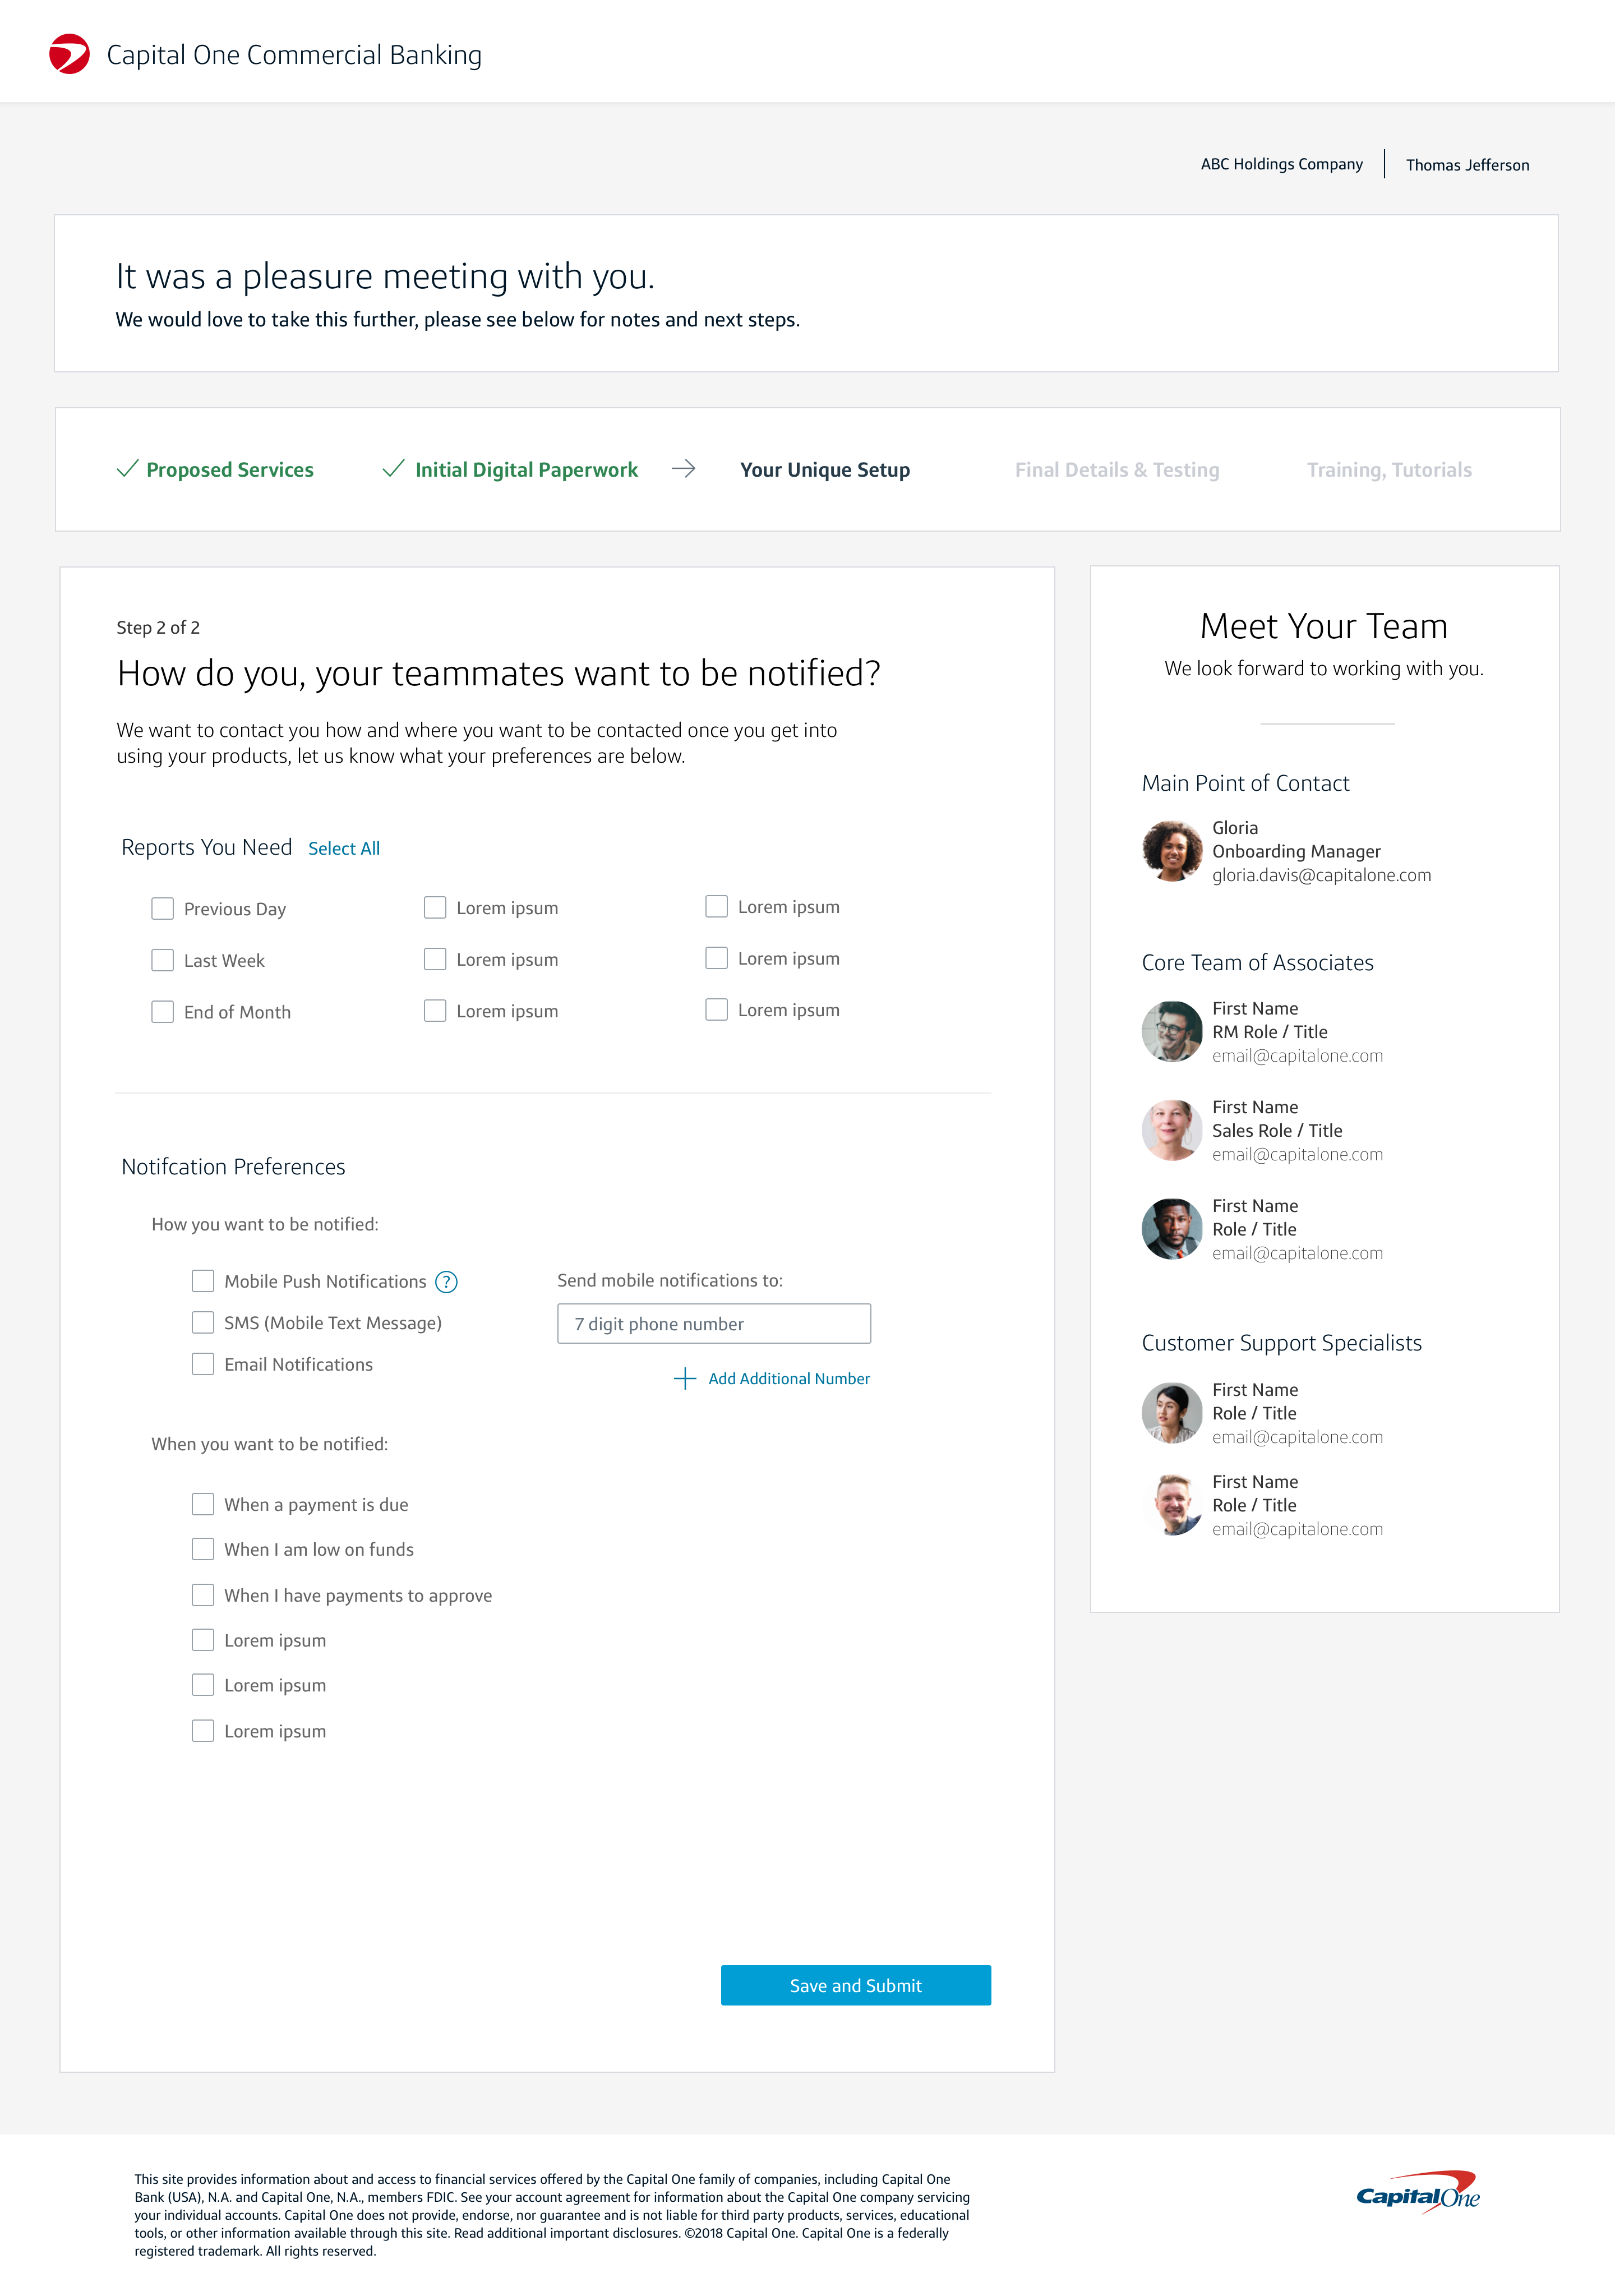Tick When I am low on funds
Screen dimensions: 1615x2296
(x=203, y=1550)
